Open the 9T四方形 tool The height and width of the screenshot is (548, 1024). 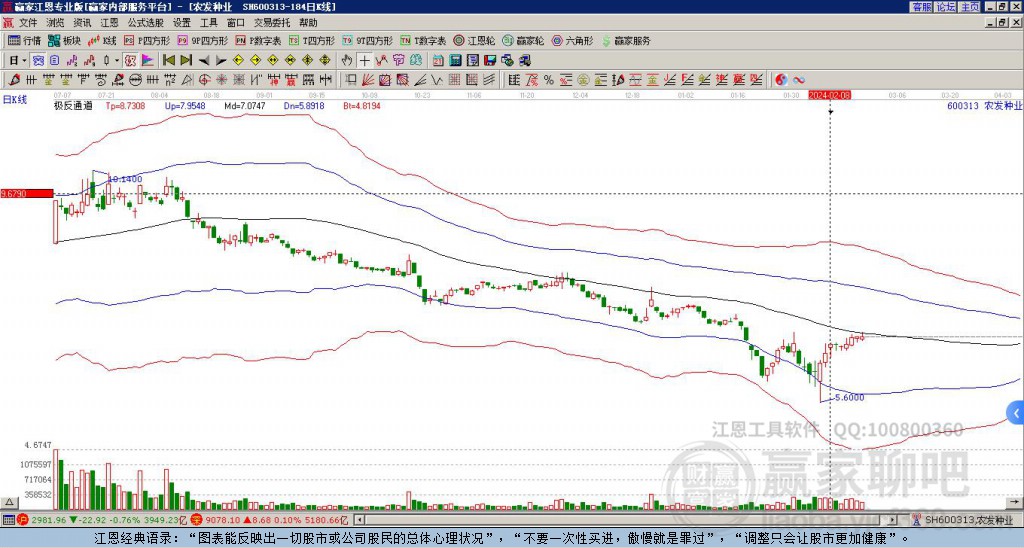click(x=368, y=40)
